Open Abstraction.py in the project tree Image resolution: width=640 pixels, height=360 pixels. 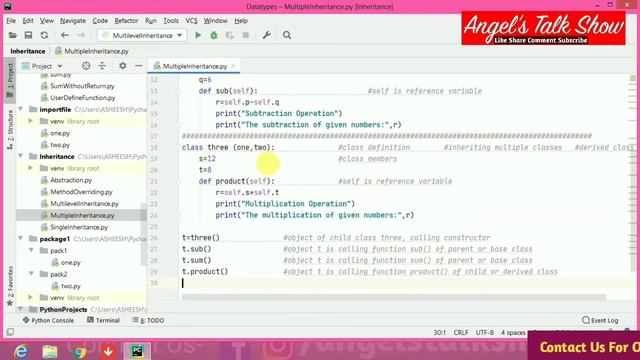click(x=71, y=180)
